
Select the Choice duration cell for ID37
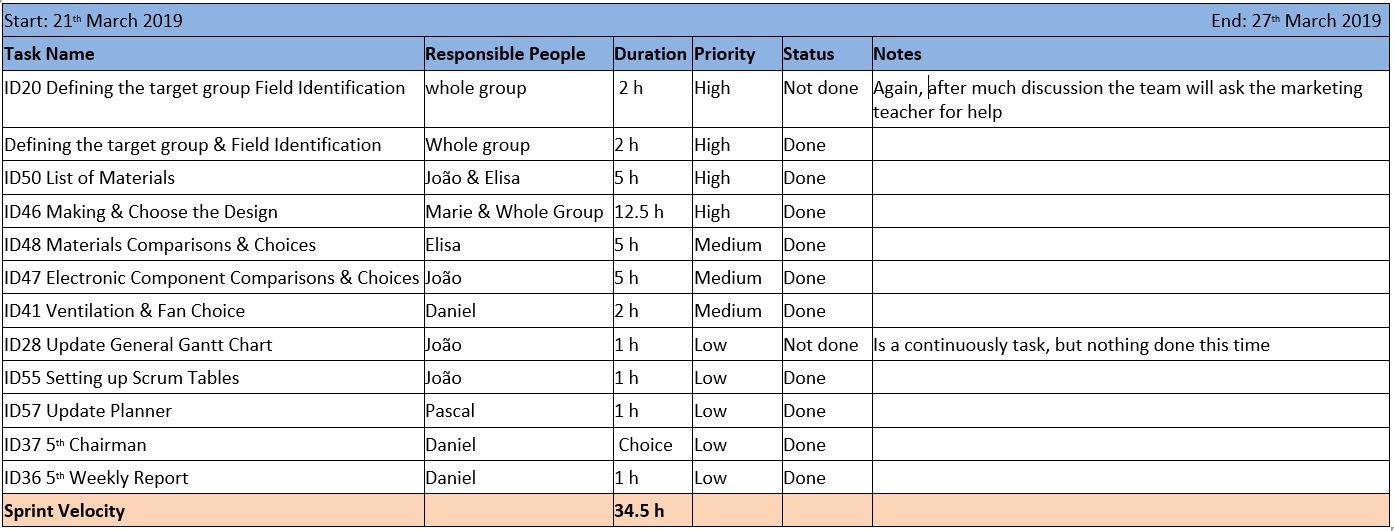point(645,445)
